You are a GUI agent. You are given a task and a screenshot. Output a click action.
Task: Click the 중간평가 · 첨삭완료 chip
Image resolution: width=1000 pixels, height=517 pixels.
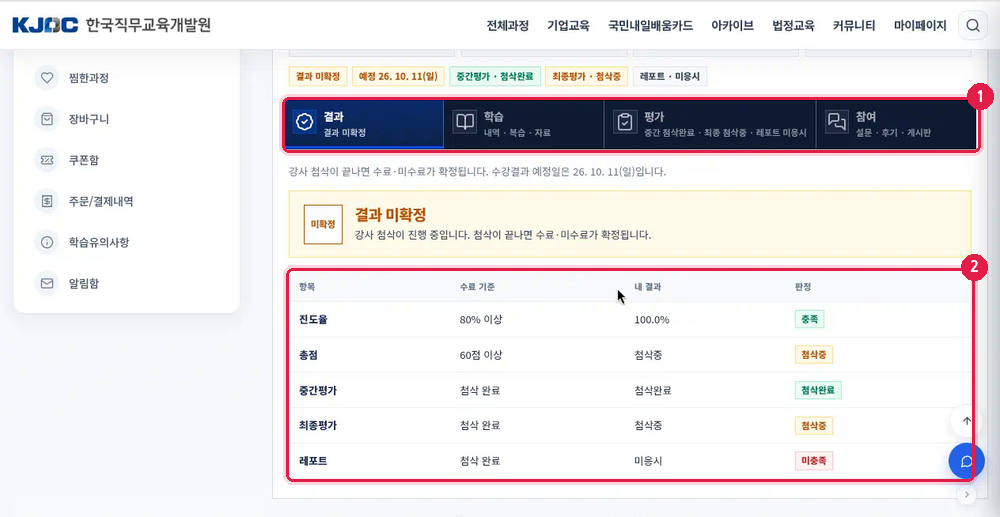pos(496,76)
